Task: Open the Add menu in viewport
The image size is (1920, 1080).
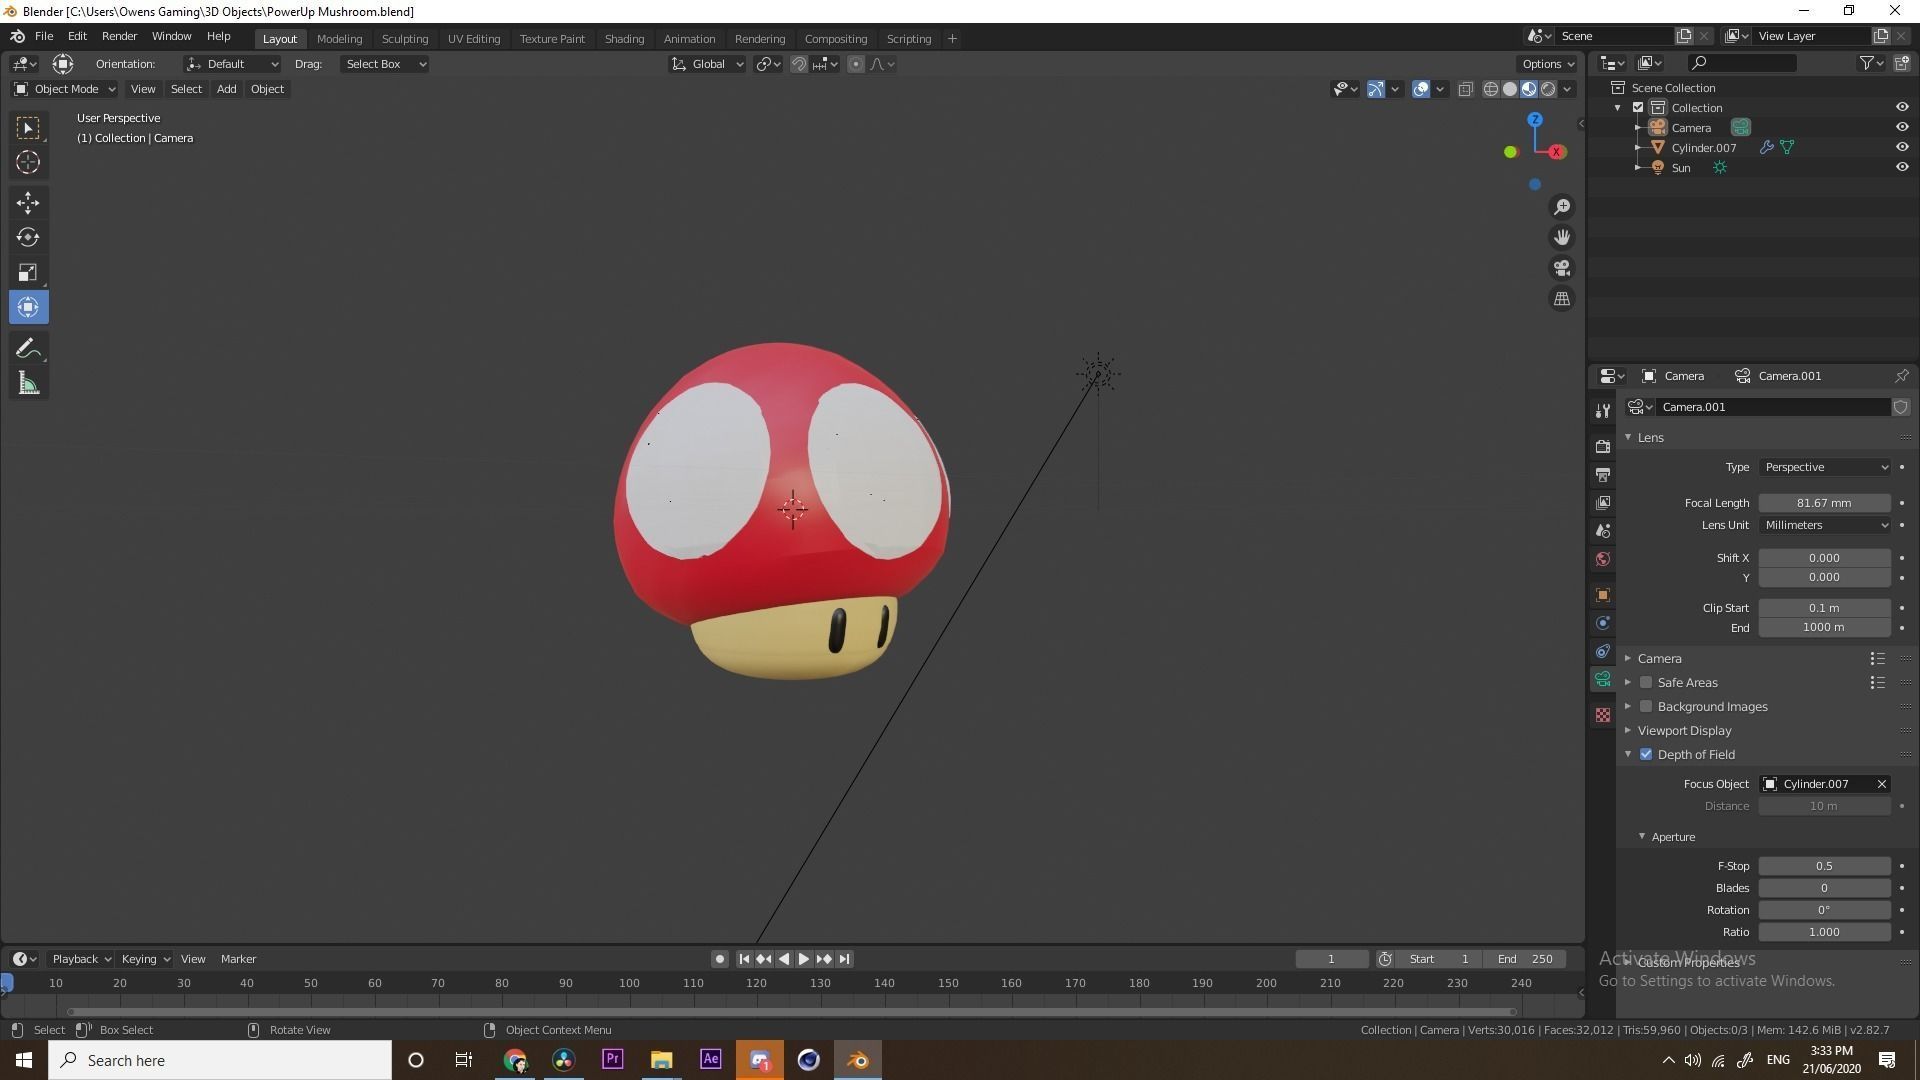Action: [227, 89]
